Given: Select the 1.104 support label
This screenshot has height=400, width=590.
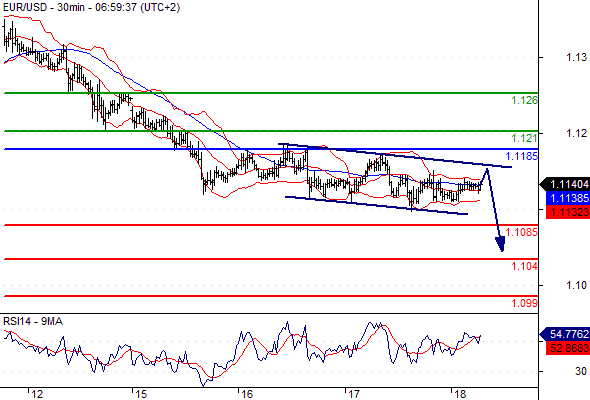Looking at the screenshot, I should (x=525, y=266).
